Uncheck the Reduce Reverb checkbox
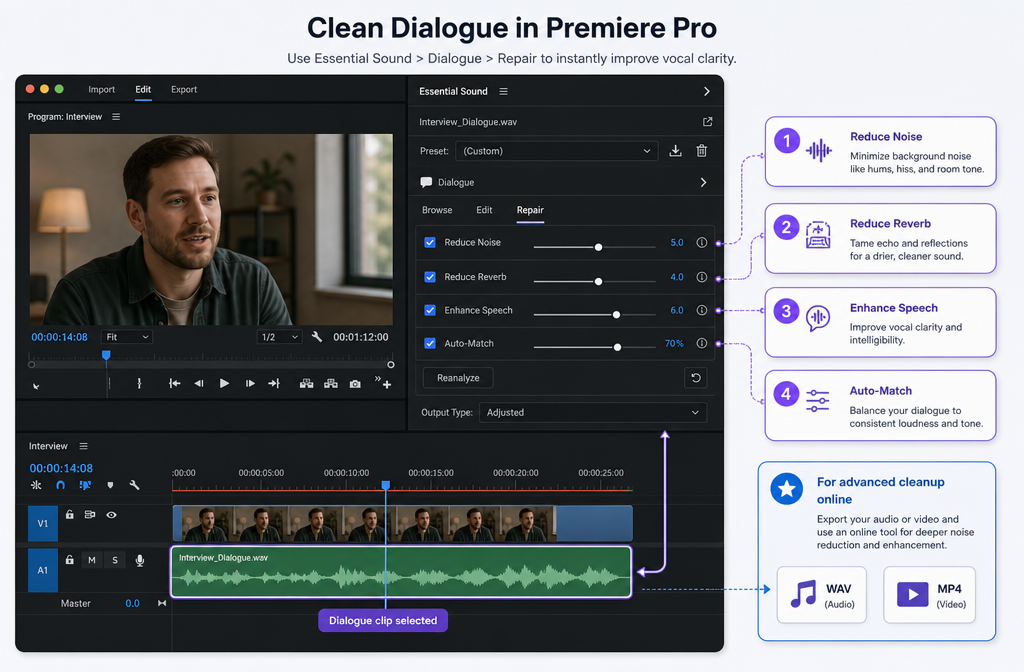Image resolution: width=1024 pixels, height=672 pixels. (x=430, y=277)
